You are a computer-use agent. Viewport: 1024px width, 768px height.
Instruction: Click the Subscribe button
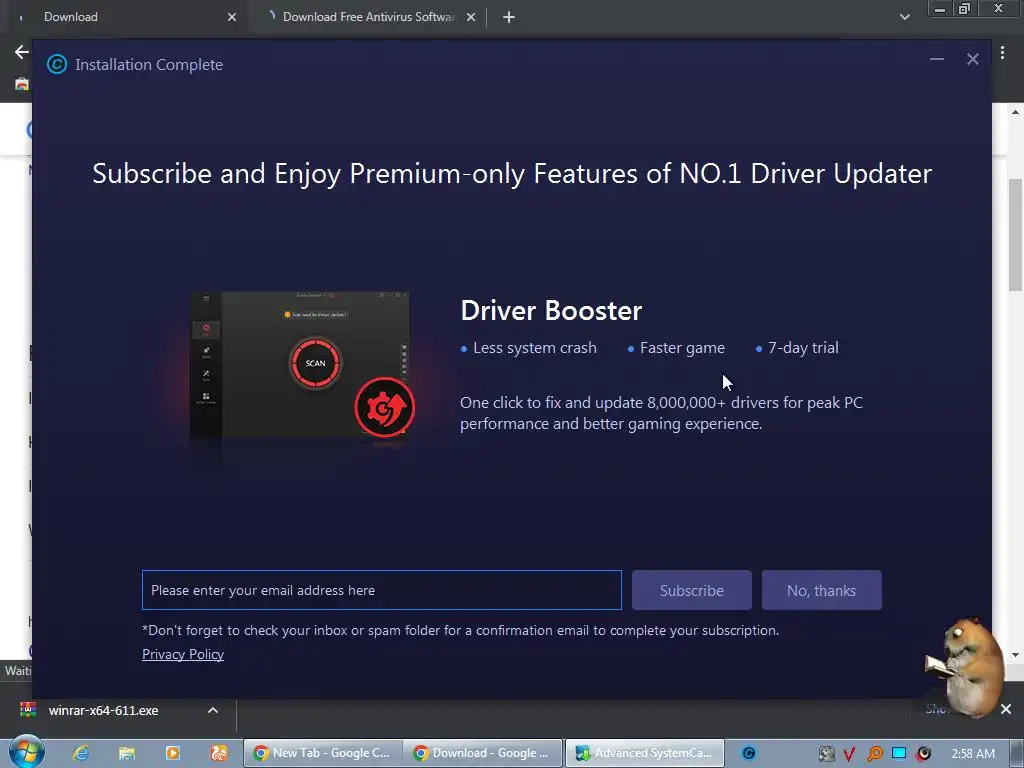[692, 590]
